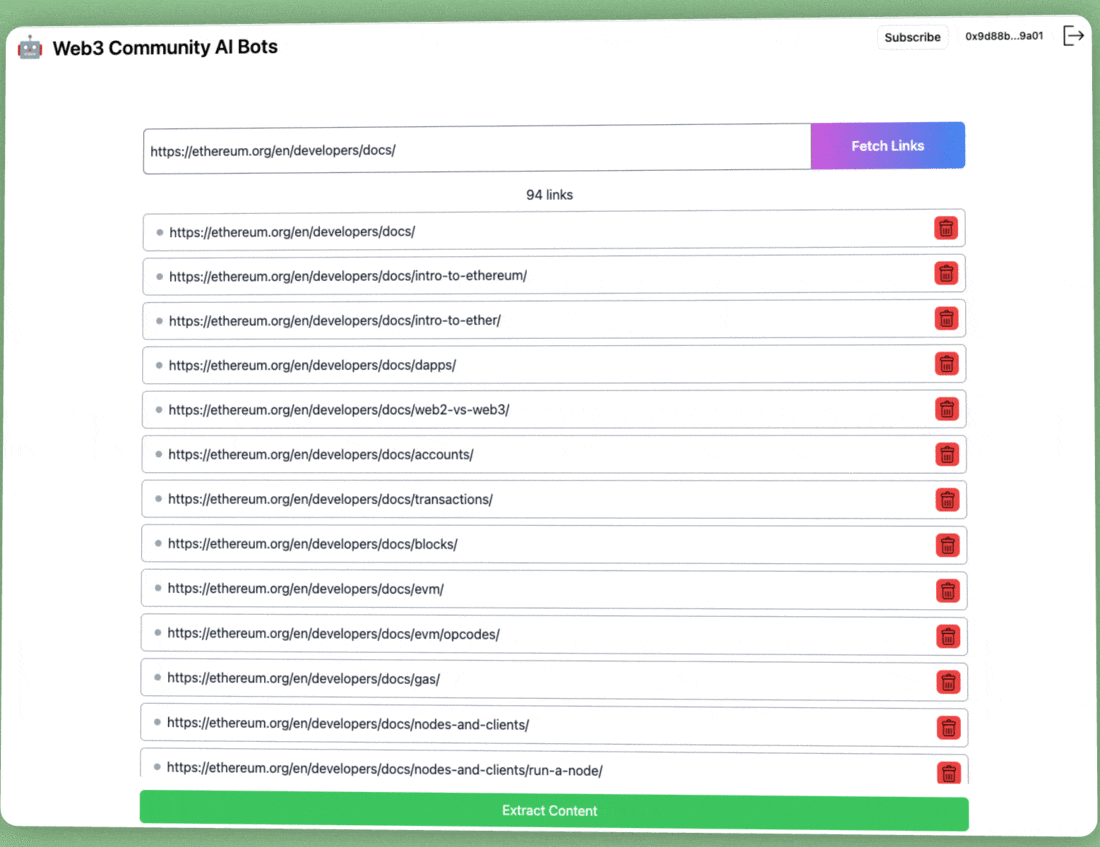Click the Extract Content button

point(554,811)
